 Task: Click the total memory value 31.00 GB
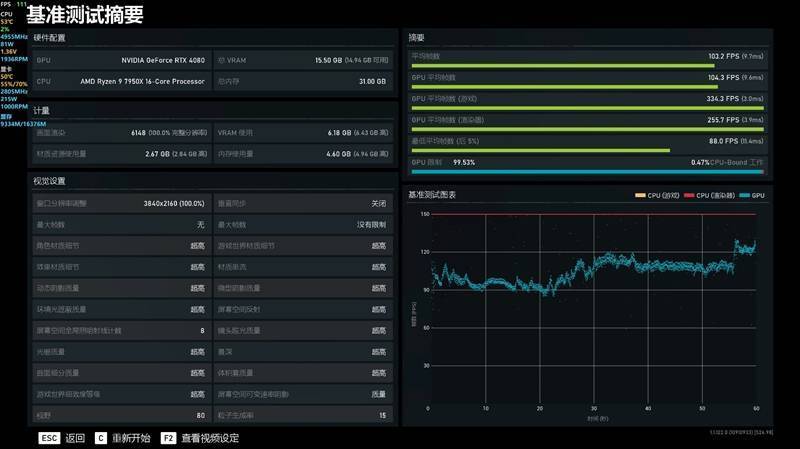point(372,82)
